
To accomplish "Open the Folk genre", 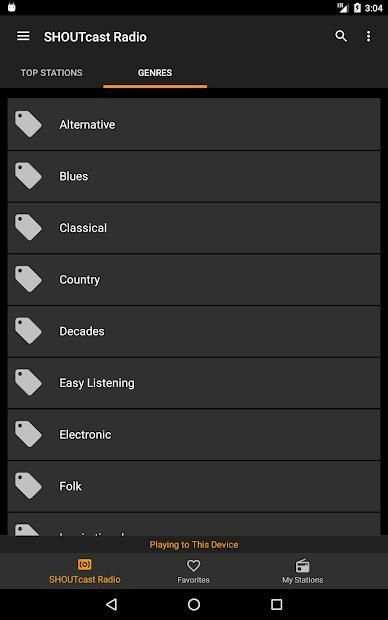I will (194, 486).
